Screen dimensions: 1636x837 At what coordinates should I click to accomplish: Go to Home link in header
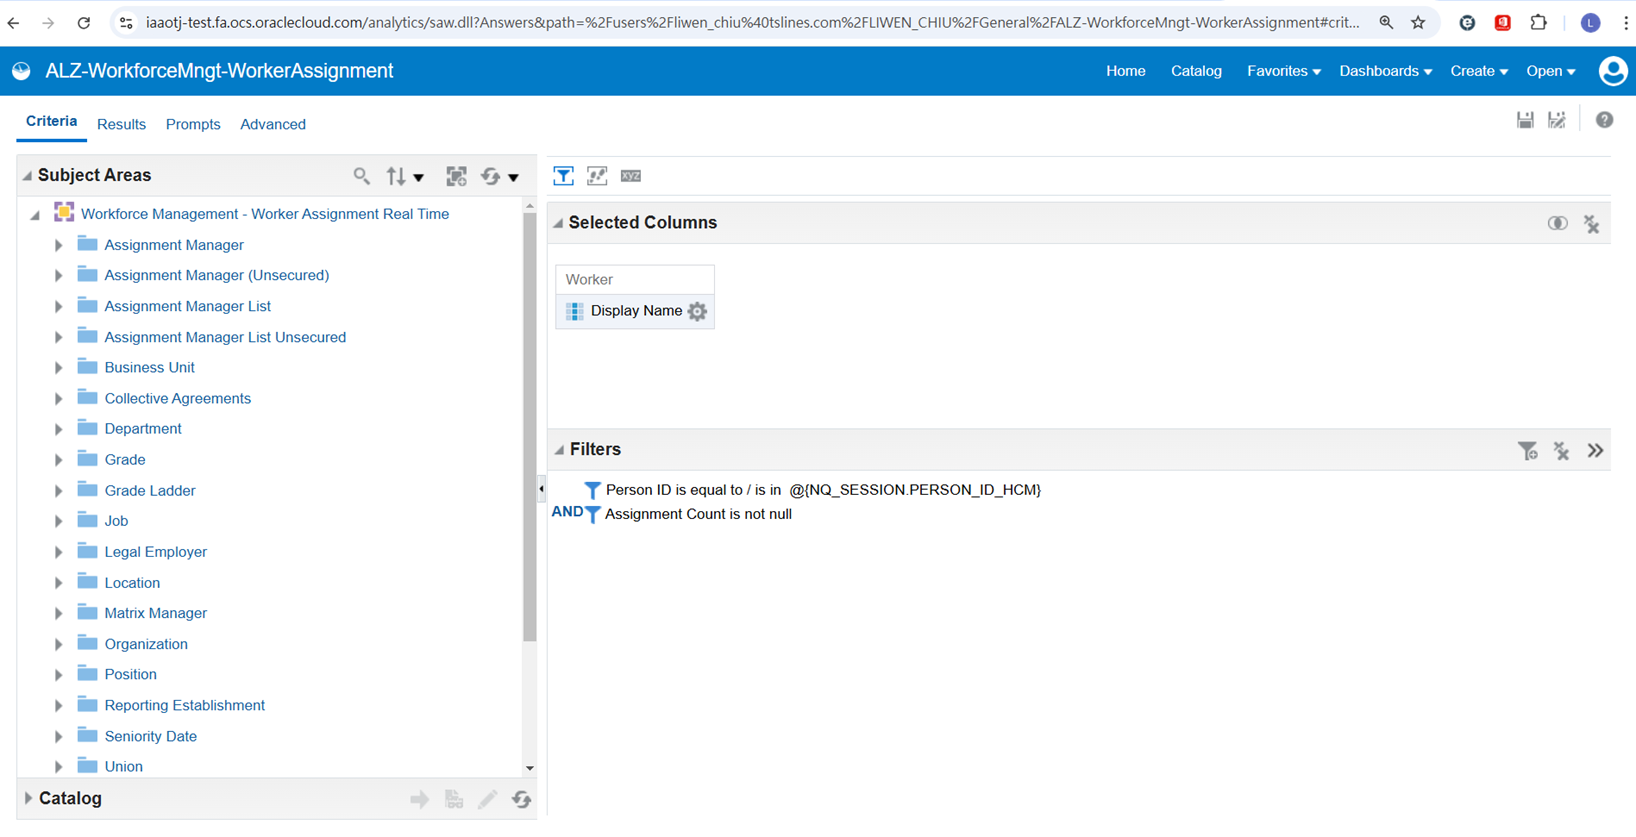pyautogui.click(x=1125, y=71)
